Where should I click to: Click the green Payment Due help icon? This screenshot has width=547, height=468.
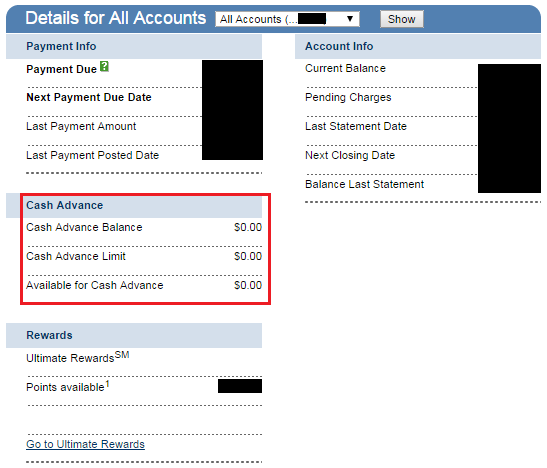tap(104, 66)
